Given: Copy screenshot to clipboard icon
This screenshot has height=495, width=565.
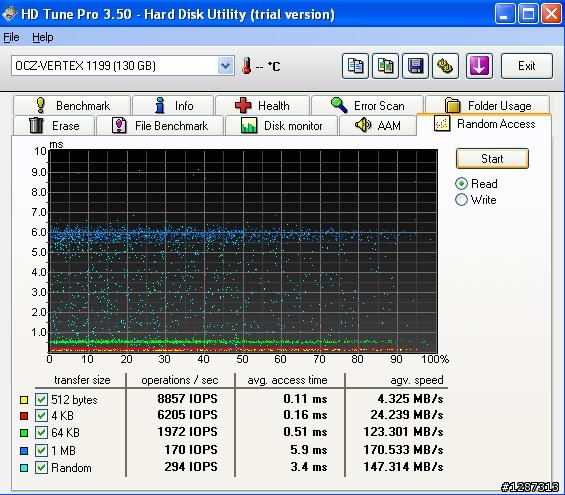Looking at the screenshot, I should (385, 66).
